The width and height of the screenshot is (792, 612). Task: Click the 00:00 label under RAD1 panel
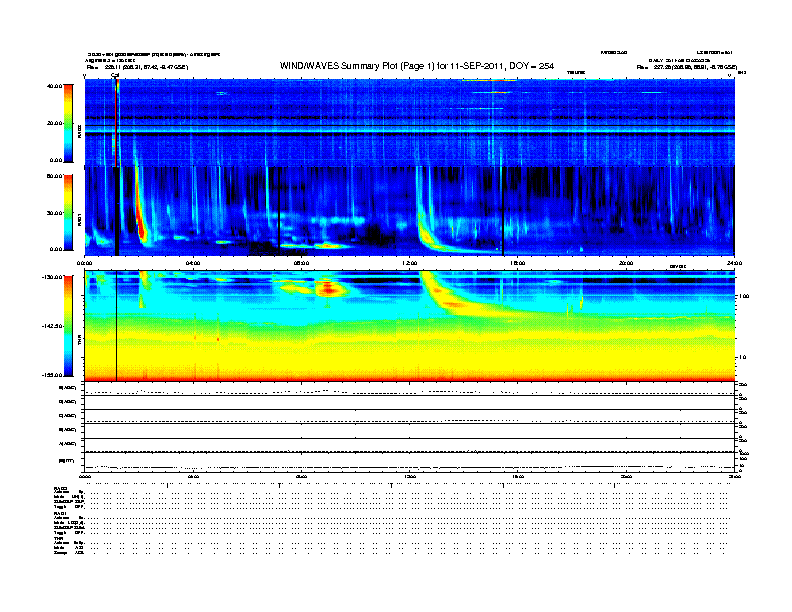click(x=84, y=263)
